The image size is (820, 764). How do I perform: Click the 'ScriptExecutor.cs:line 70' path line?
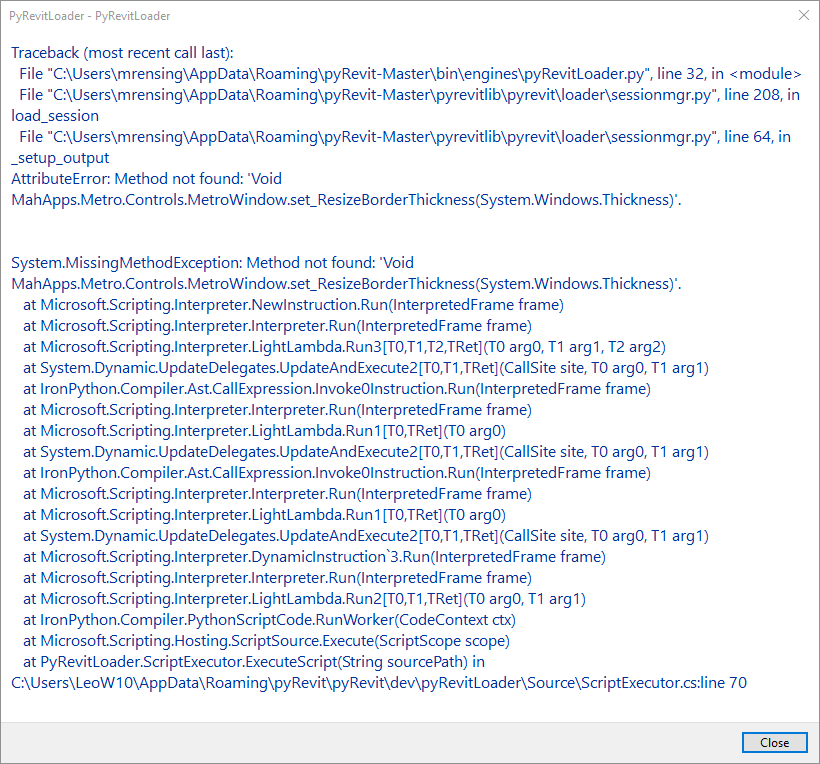point(379,683)
